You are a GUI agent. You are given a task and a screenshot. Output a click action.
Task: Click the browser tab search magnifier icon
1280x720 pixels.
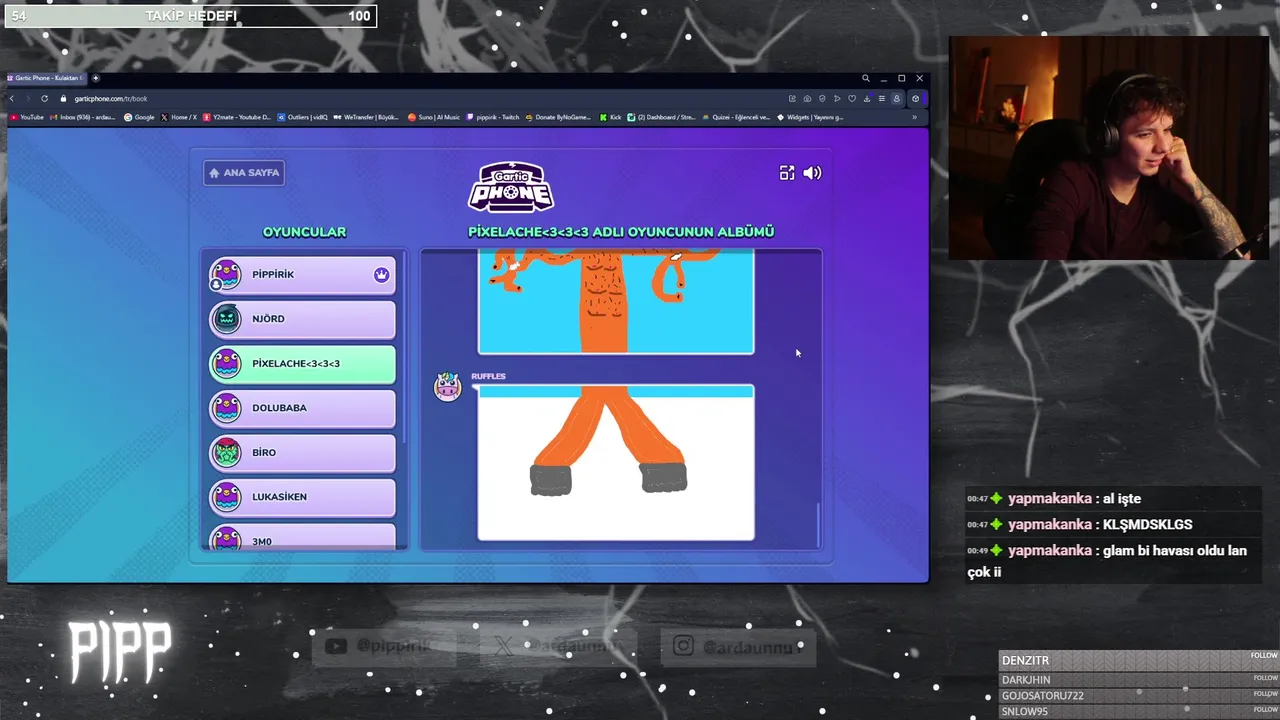tap(866, 78)
